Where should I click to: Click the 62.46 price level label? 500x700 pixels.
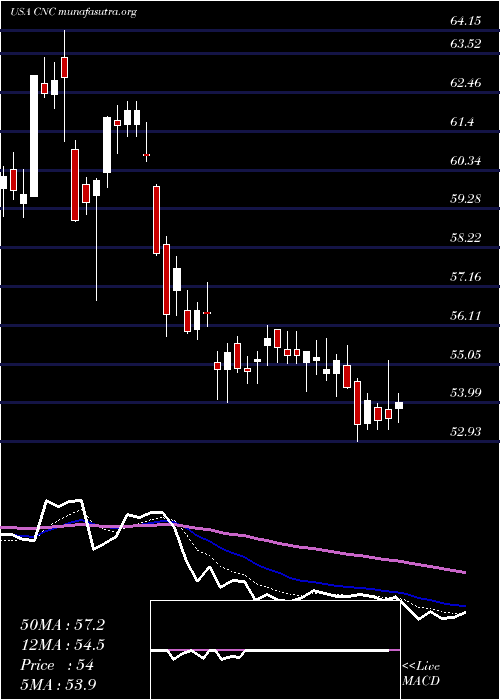click(x=466, y=83)
